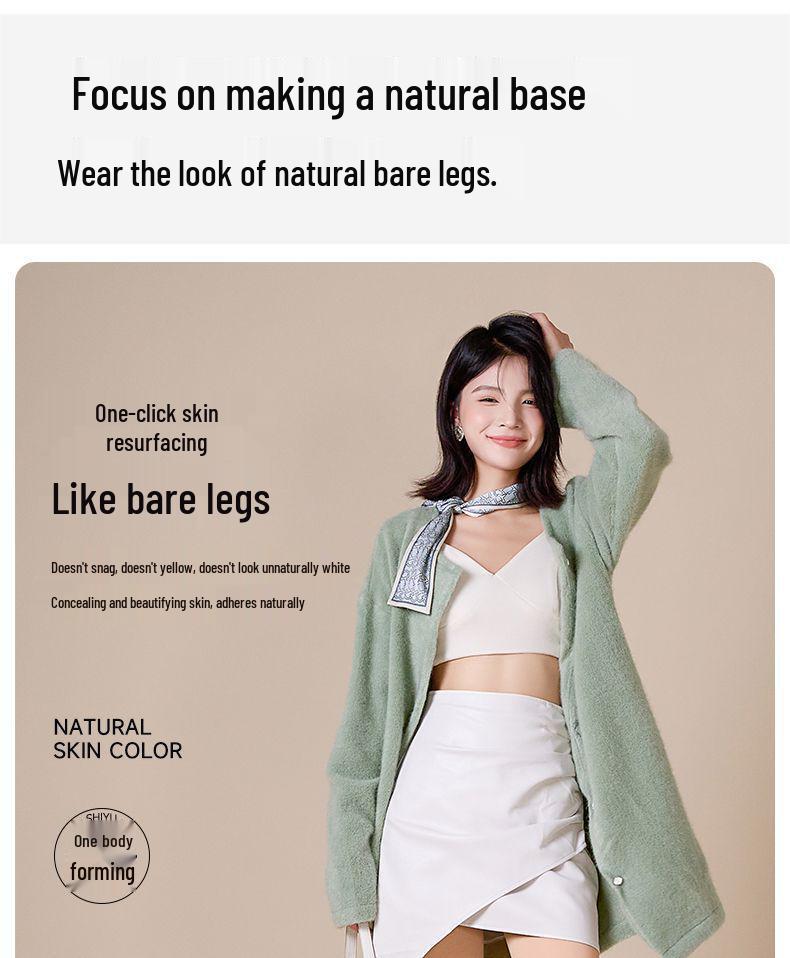Screen dimensions: 790x958
Task: Click the 'Like bare legs' heading
Action: pyautogui.click(x=161, y=500)
